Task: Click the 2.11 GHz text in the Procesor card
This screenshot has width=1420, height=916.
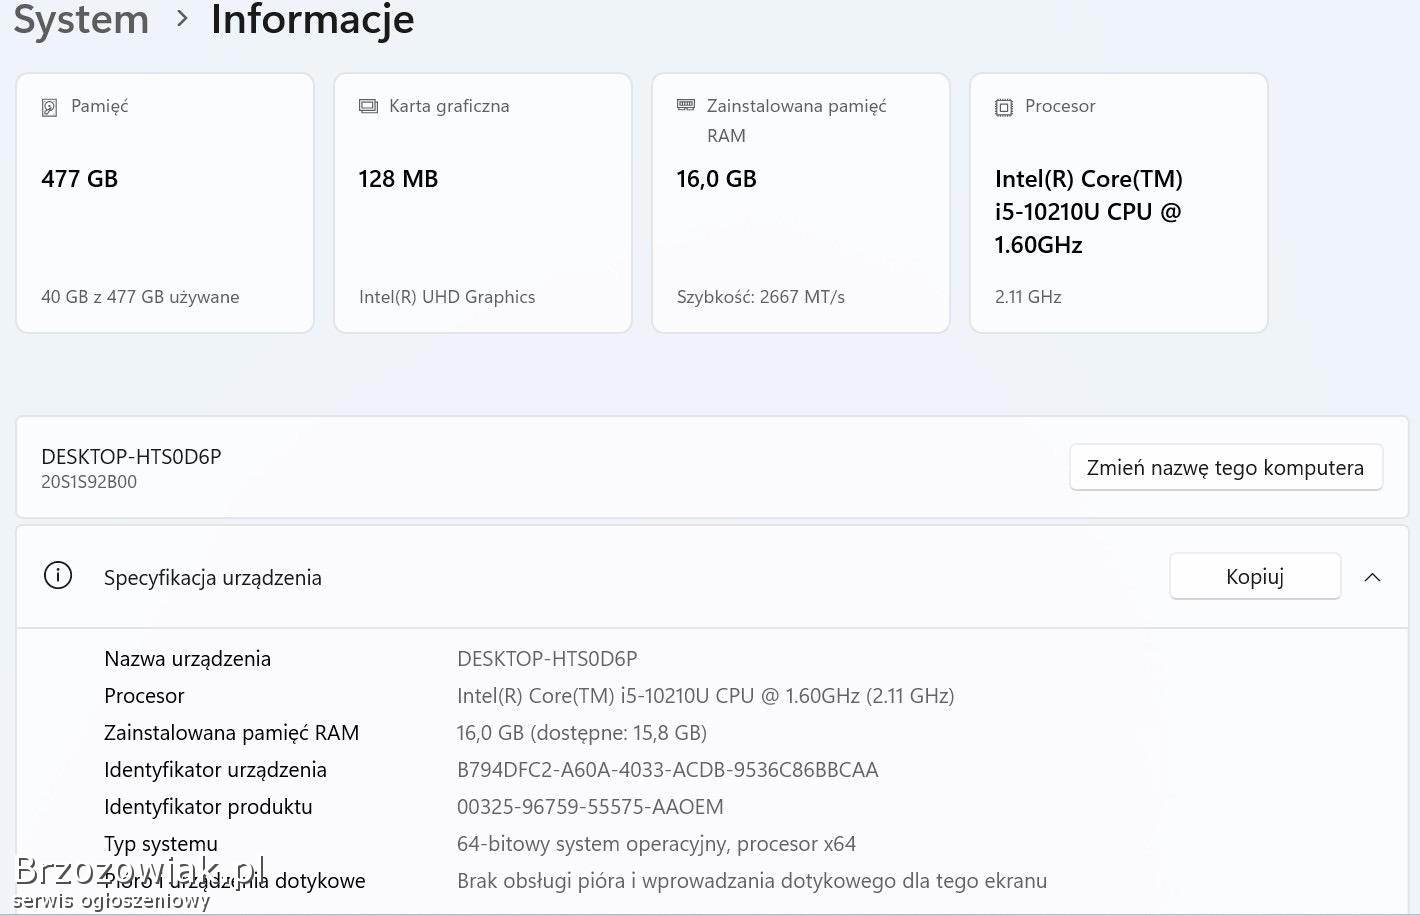Action: (1028, 297)
